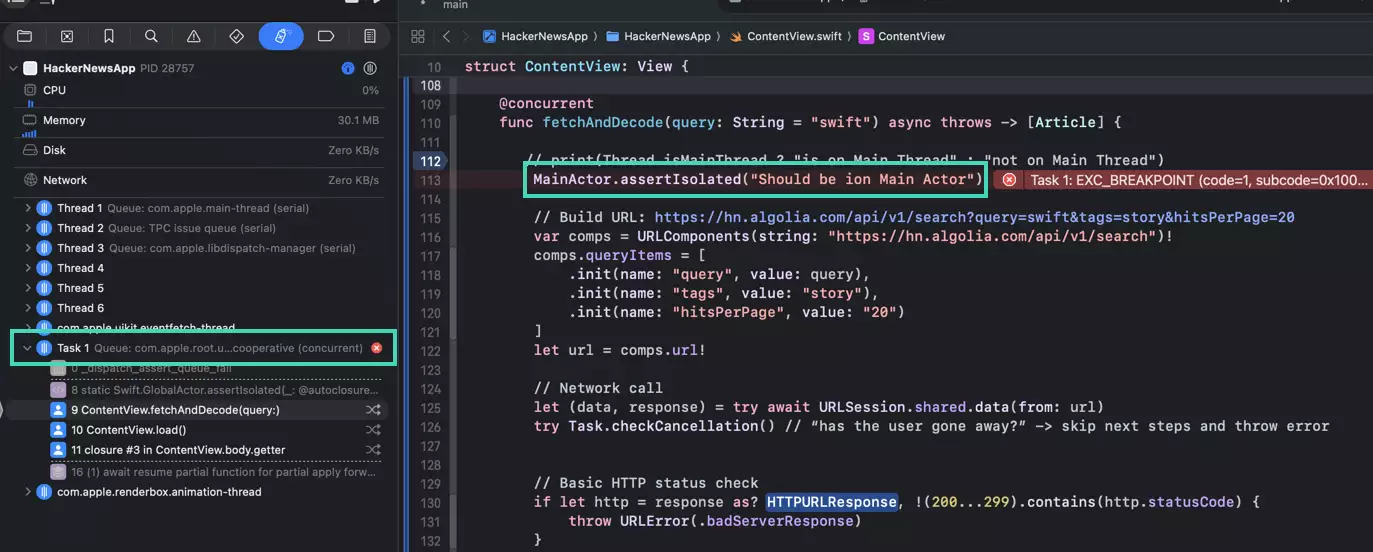Select frame 8 static Swift.GlobalActor.assertIsolated
The height and width of the screenshot is (552, 1373).
tap(200, 390)
